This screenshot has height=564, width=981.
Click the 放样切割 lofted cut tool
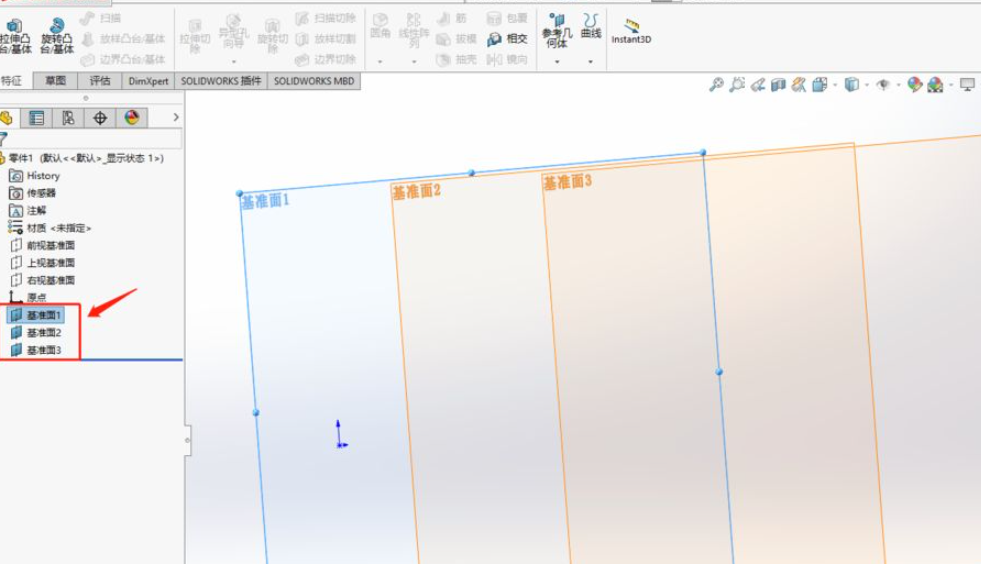point(325,39)
